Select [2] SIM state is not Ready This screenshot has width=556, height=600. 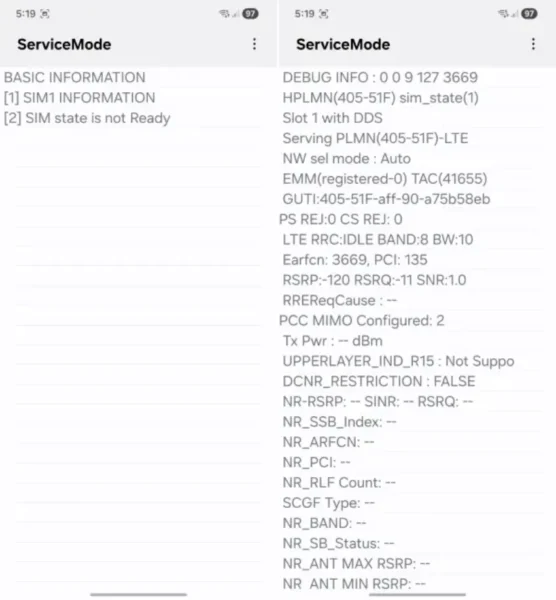[x=87, y=118]
